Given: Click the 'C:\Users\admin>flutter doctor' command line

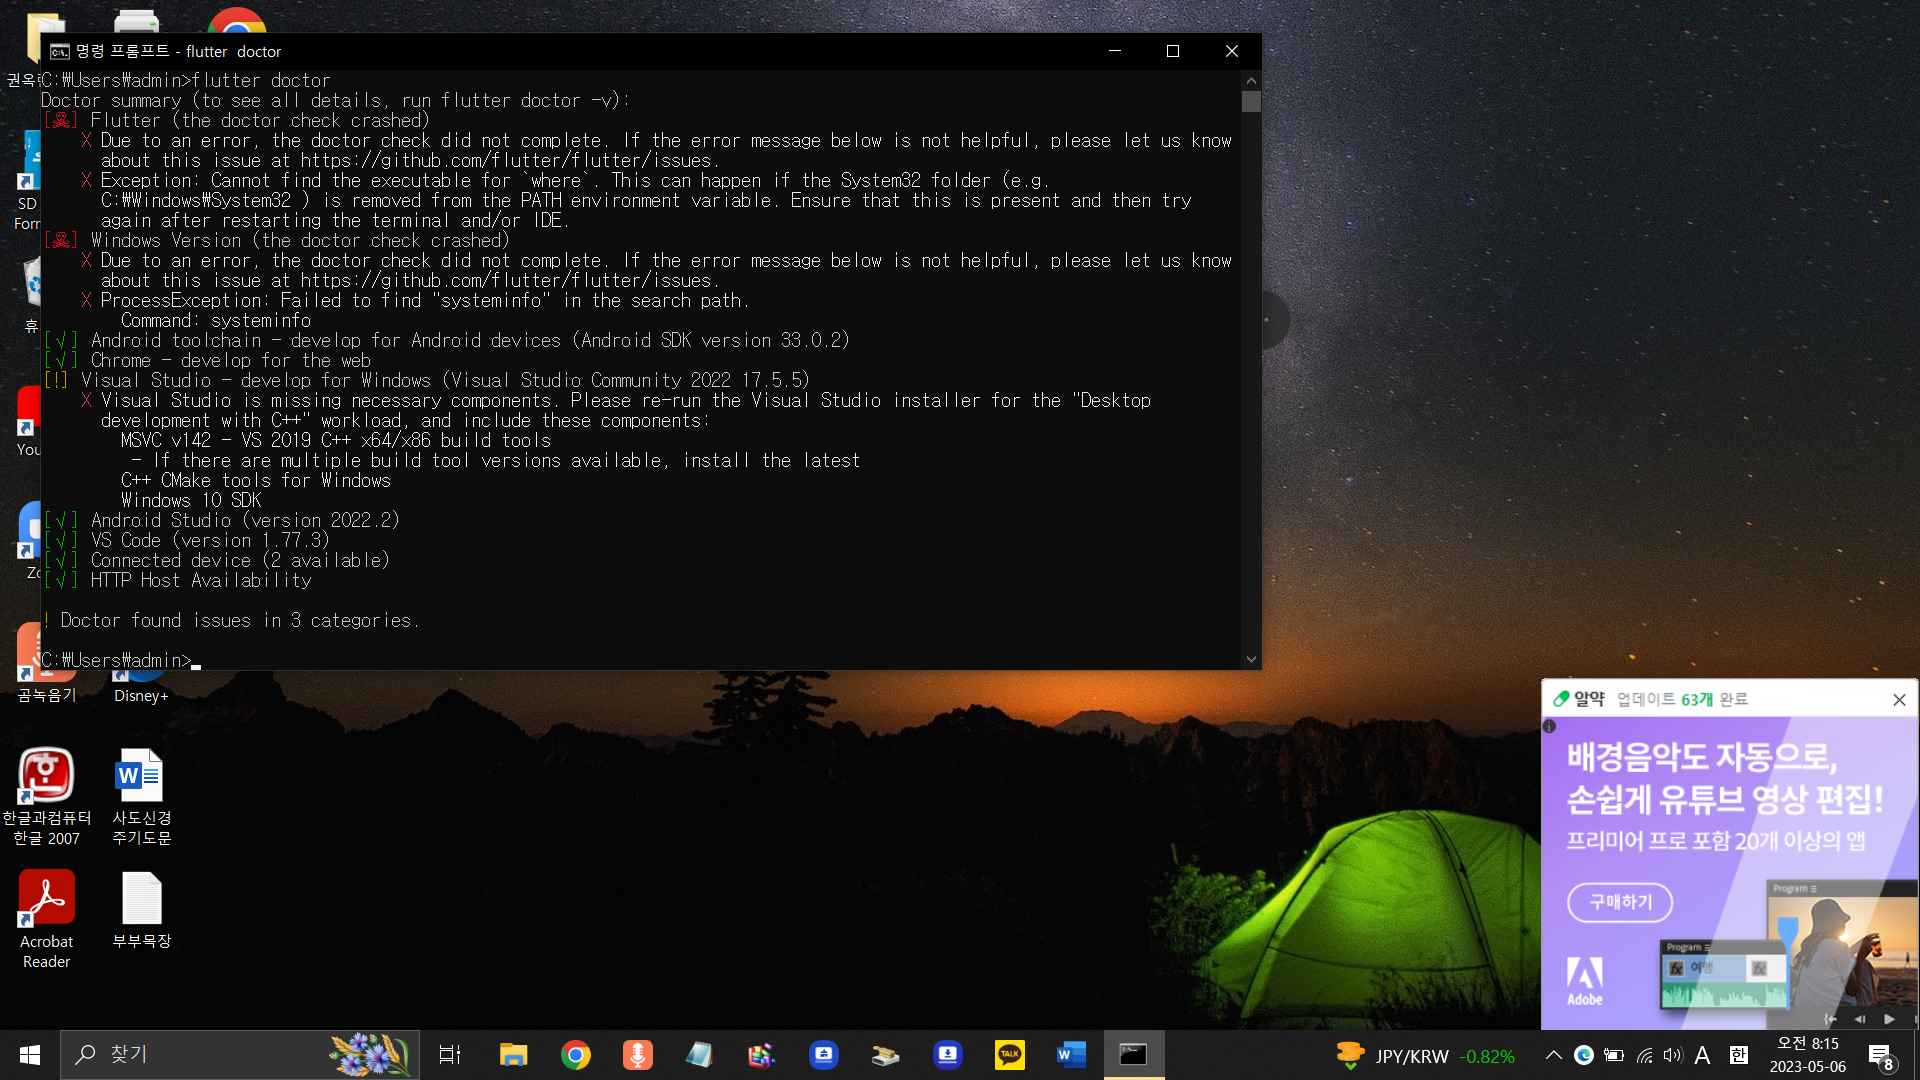Looking at the screenshot, I should click(186, 81).
